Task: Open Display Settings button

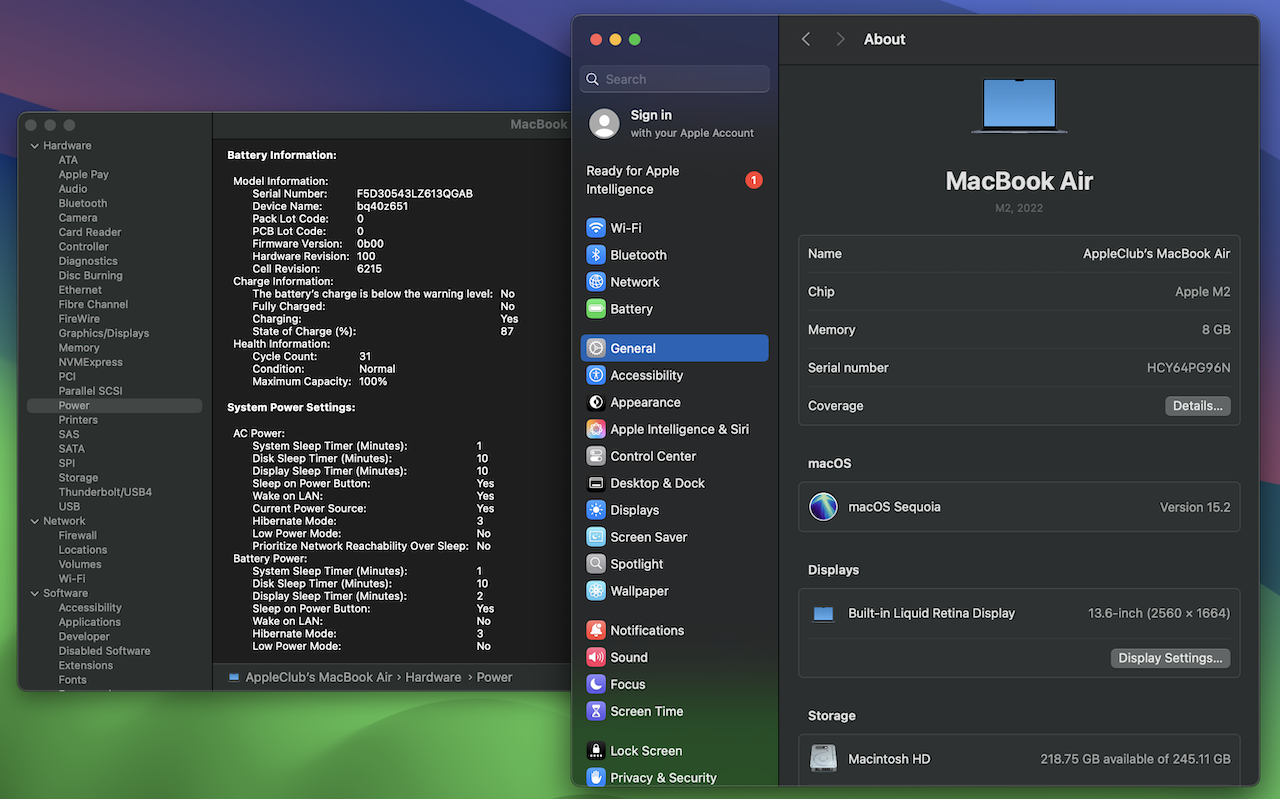Action: click(x=1170, y=658)
